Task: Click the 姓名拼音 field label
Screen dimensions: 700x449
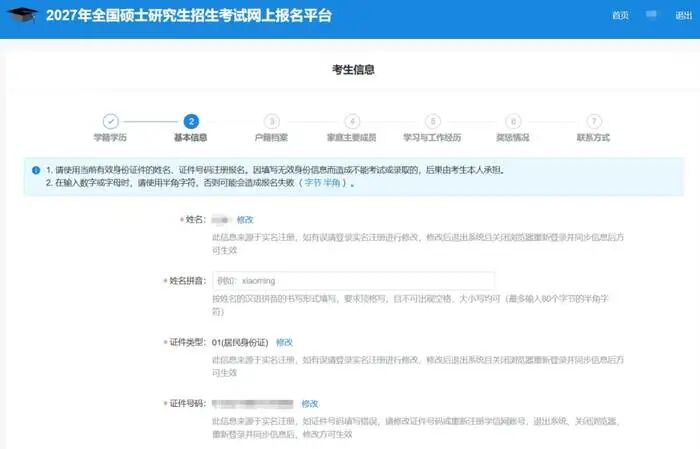Action: coord(187,281)
